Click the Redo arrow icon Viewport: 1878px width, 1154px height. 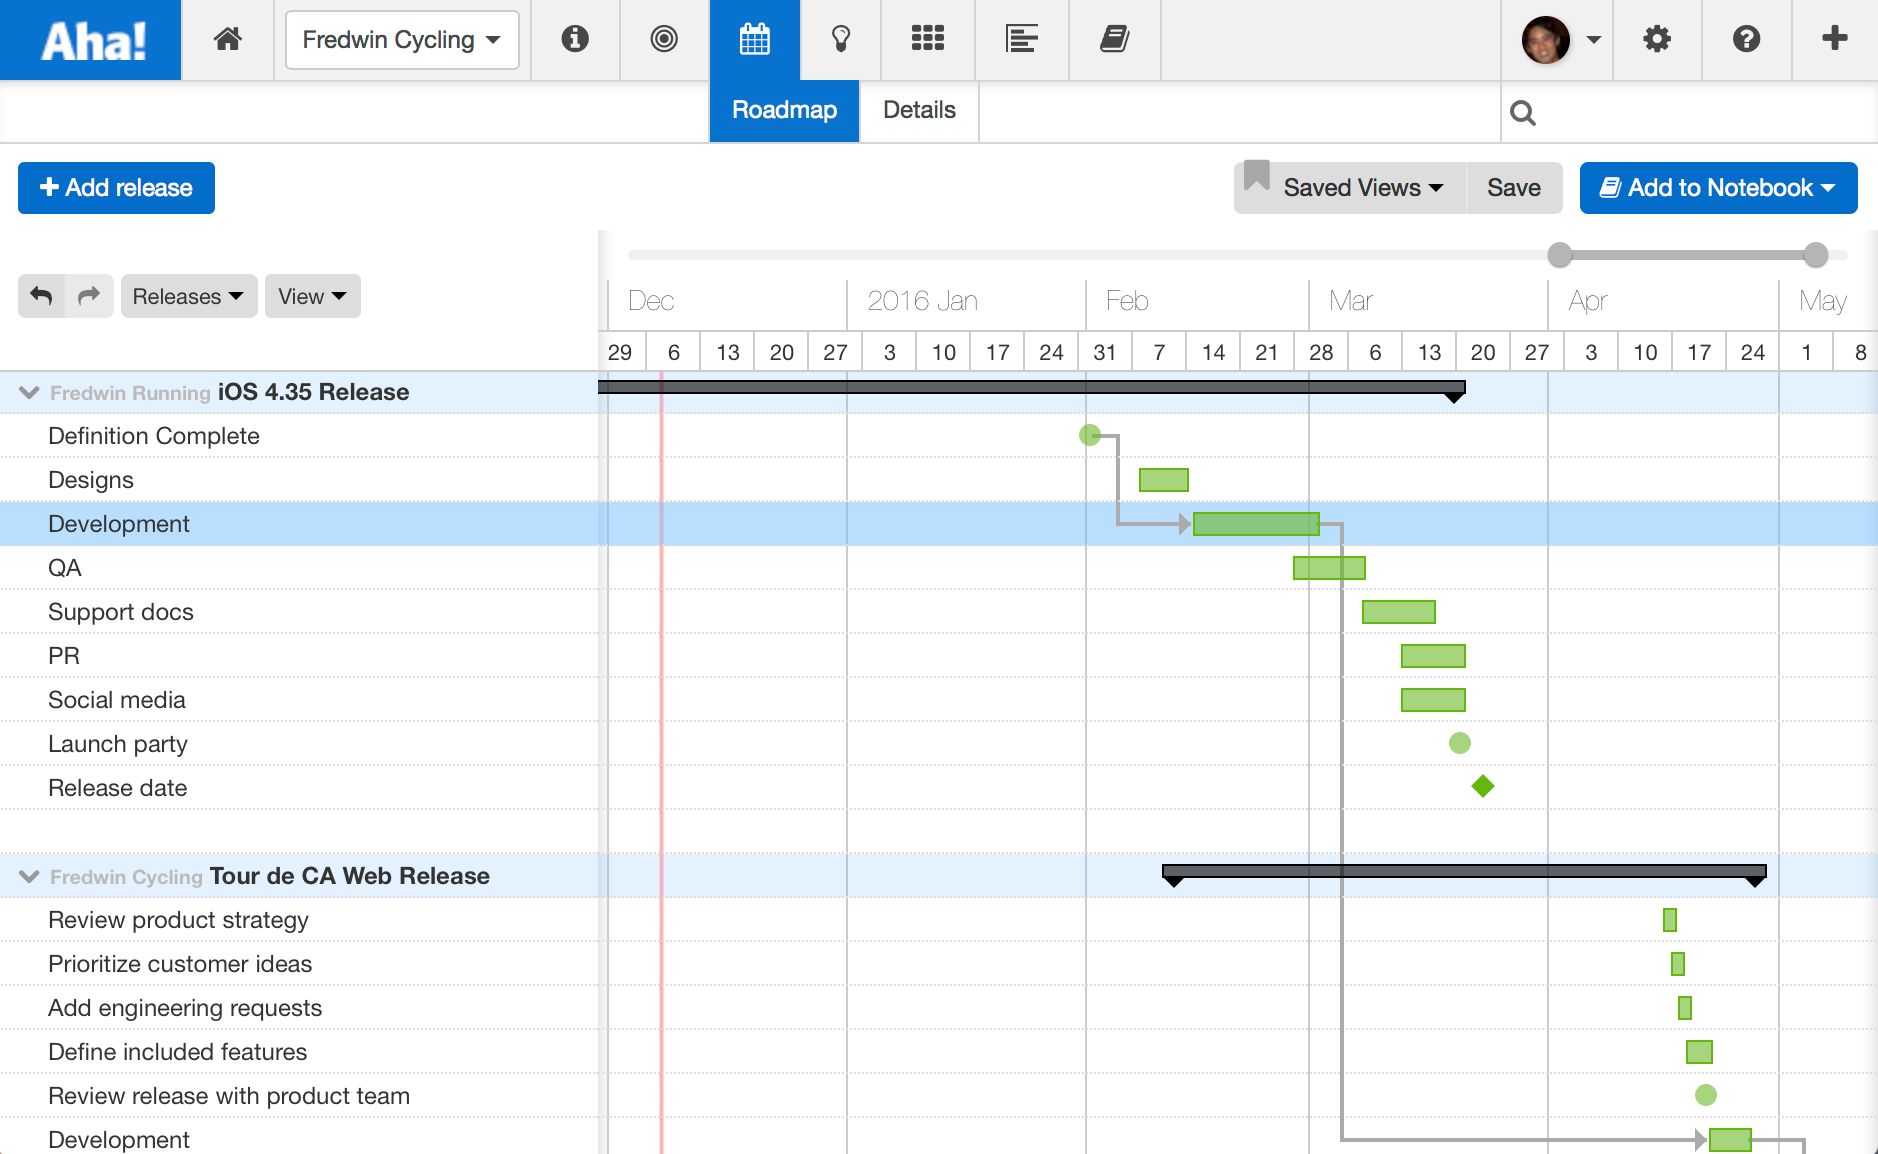(88, 296)
